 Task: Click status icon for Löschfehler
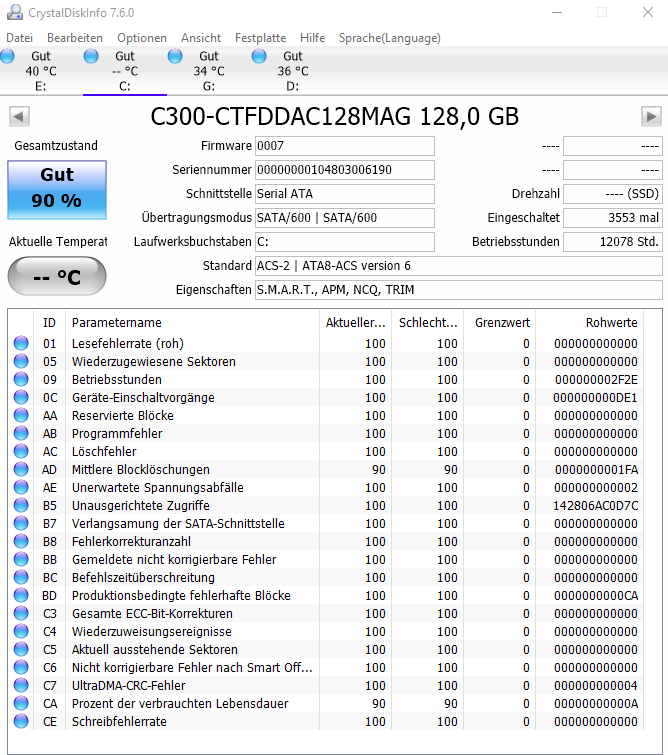(21, 451)
